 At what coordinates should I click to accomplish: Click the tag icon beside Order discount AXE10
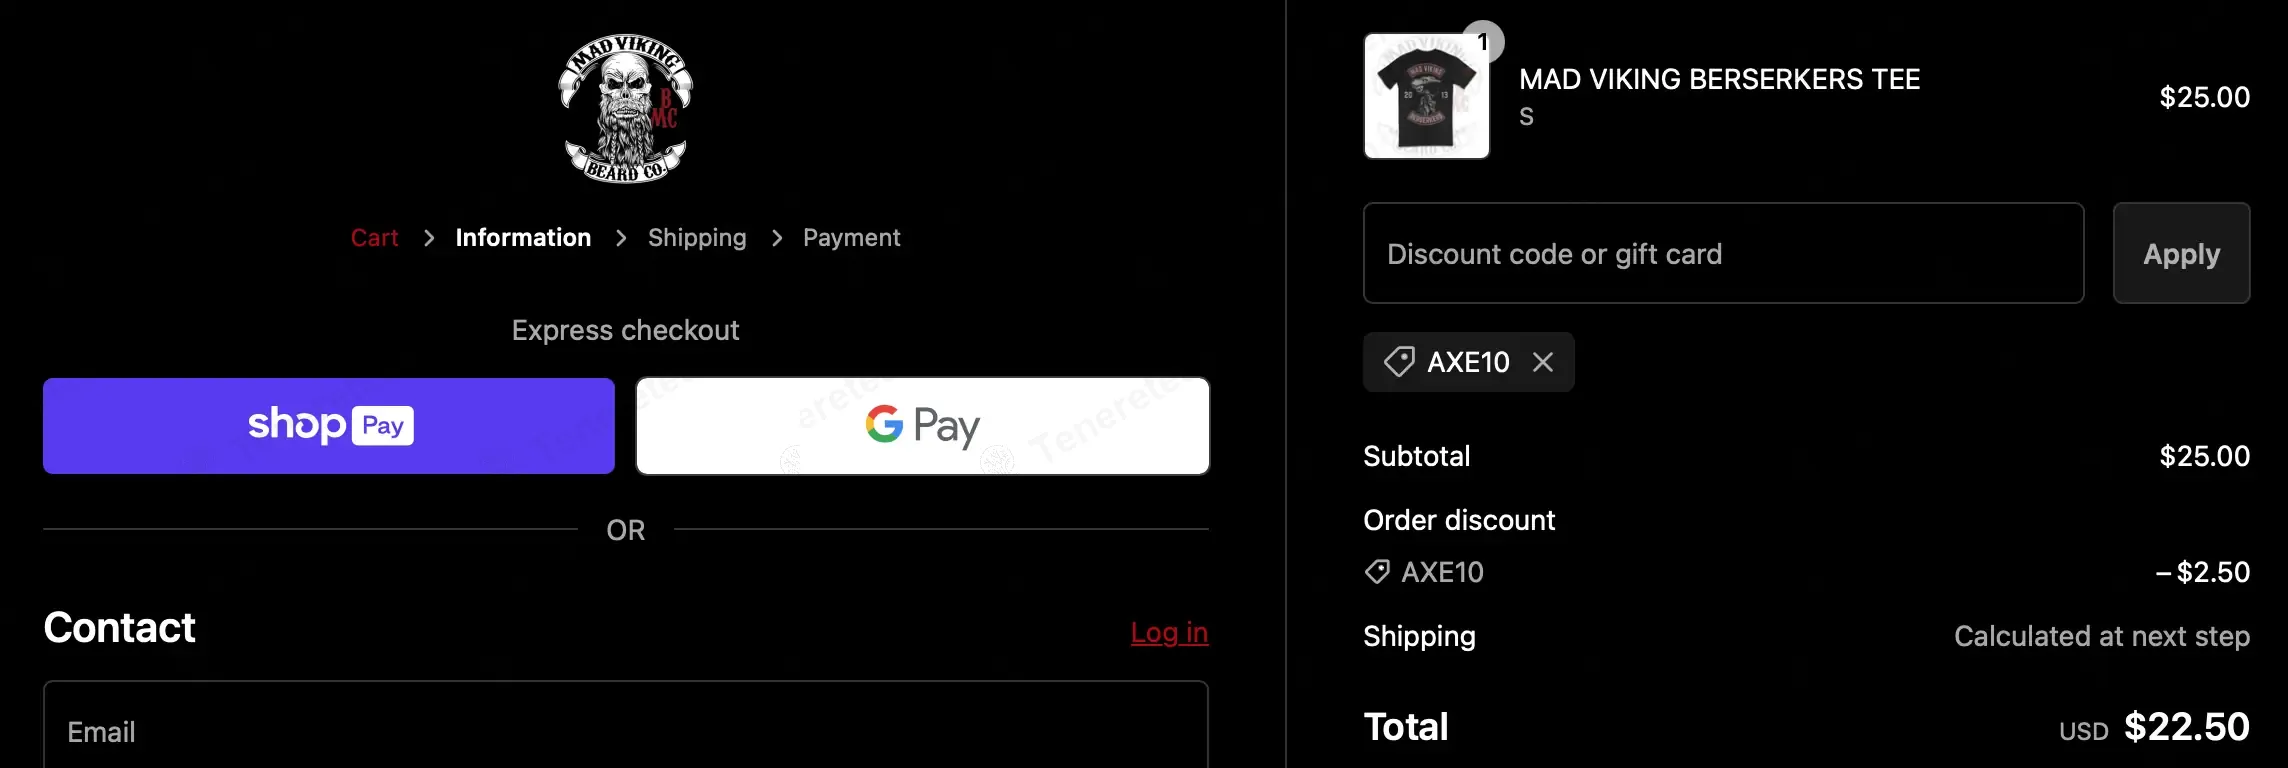click(x=1377, y=572)
